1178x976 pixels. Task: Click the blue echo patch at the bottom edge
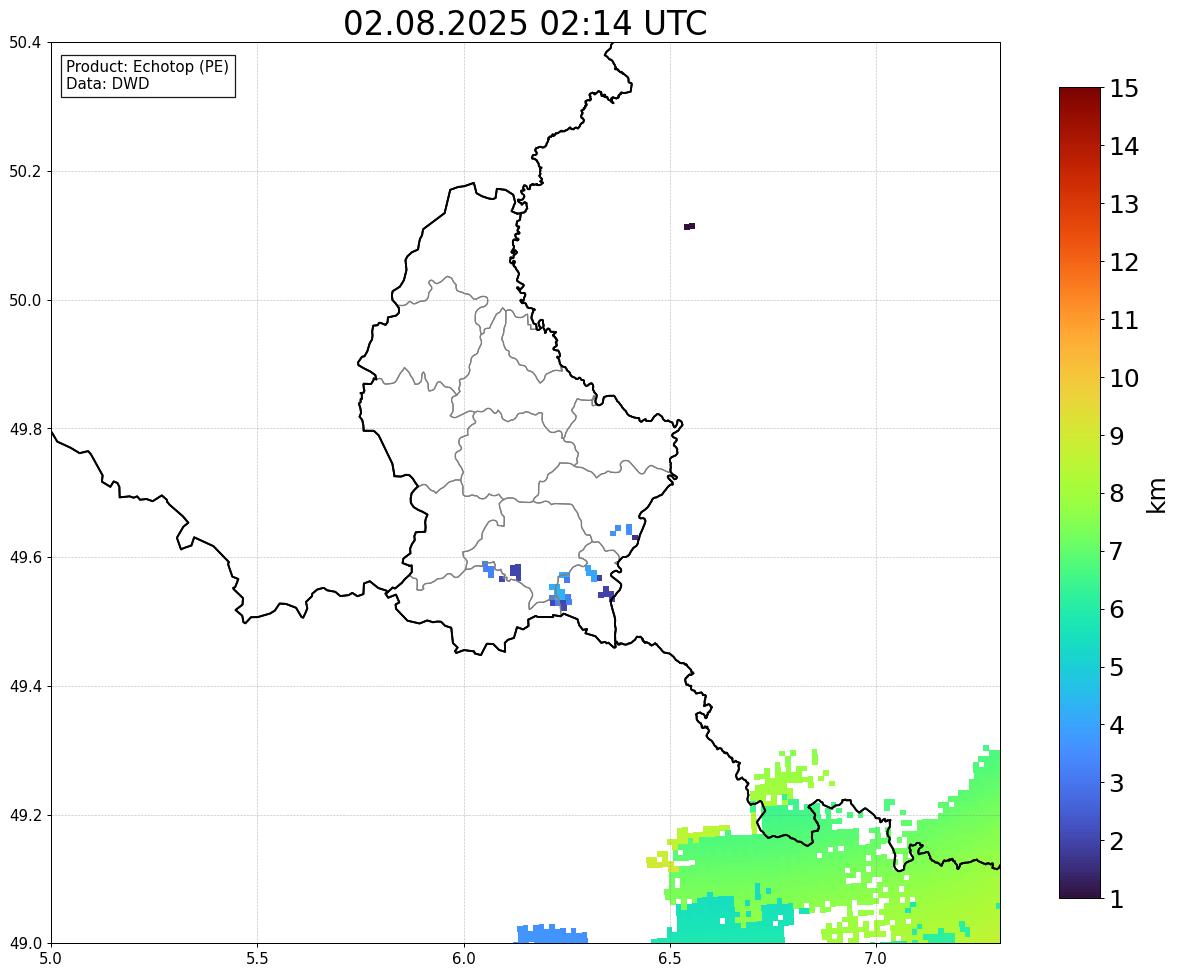552,934
